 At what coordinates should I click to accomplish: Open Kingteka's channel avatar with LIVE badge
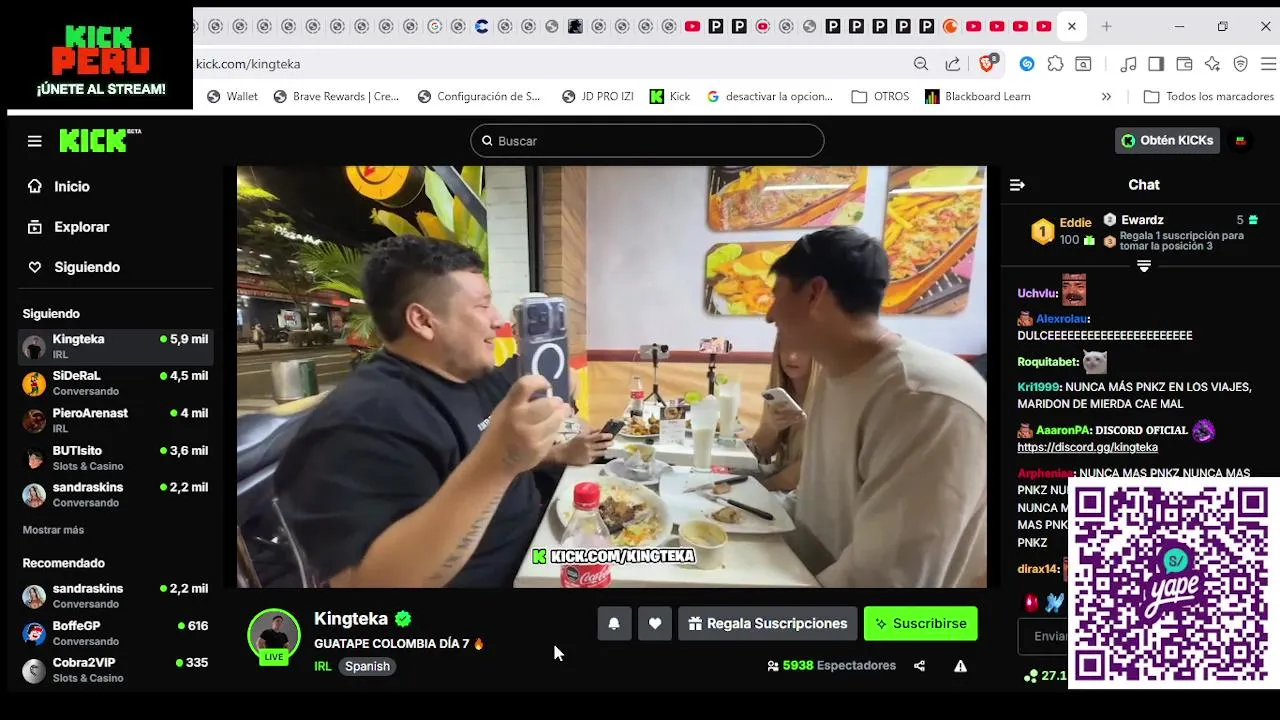click(274, 636)
